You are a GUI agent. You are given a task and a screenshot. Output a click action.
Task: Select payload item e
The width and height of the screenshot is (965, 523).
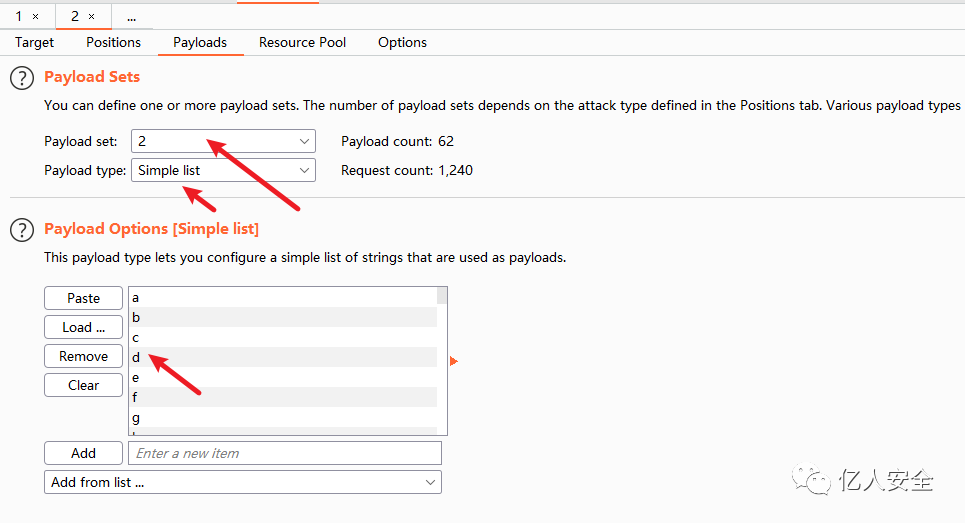point(283,377)
